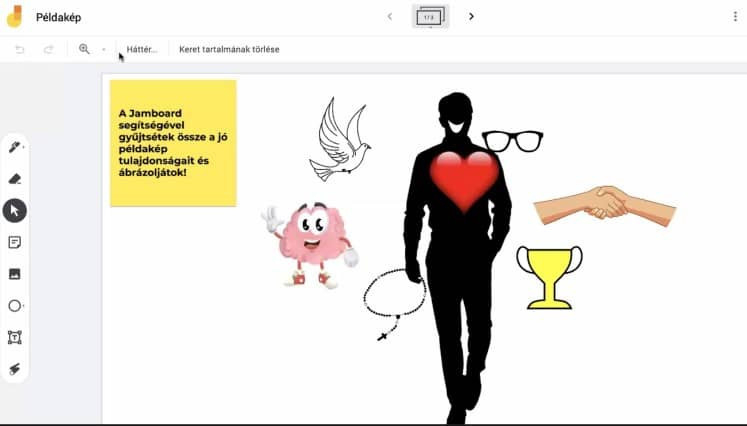Go to the previous frame
Viewport: 747px width, 426px height.
point(390,17)
